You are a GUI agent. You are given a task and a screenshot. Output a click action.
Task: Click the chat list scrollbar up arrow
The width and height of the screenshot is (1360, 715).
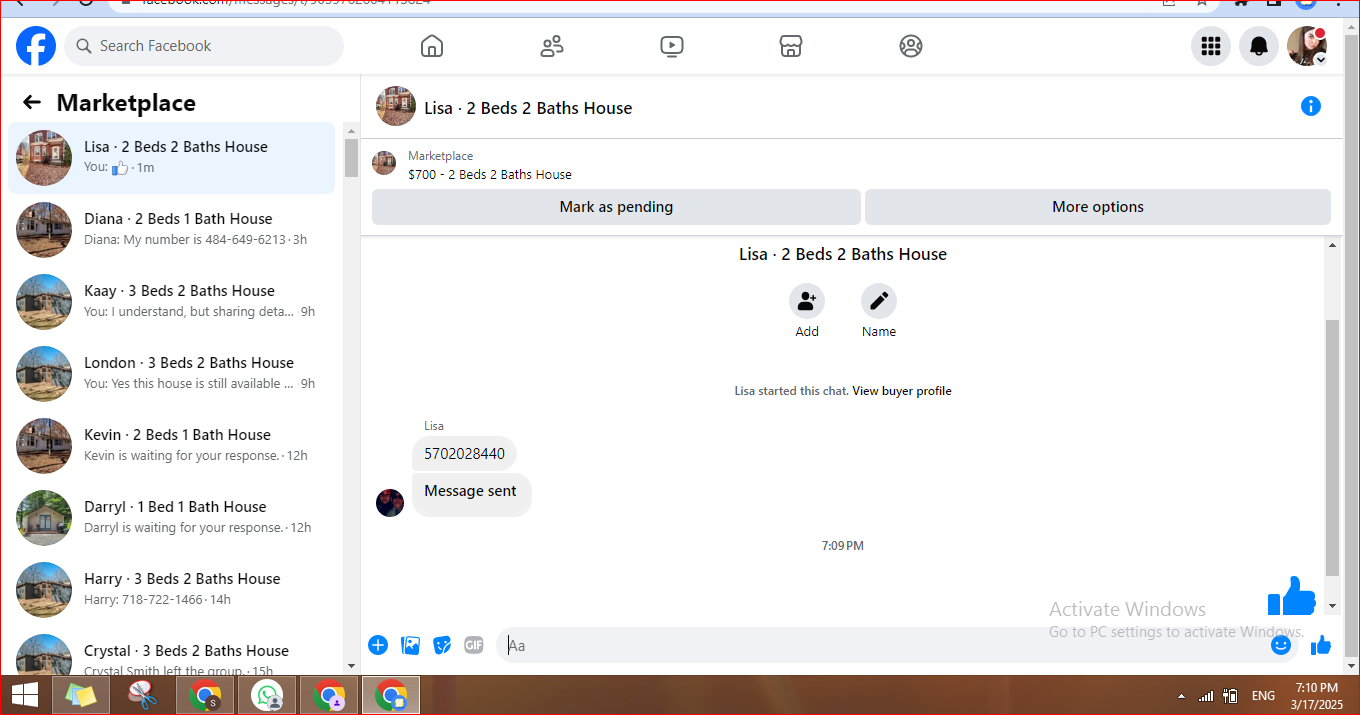(x=351, y=131)
